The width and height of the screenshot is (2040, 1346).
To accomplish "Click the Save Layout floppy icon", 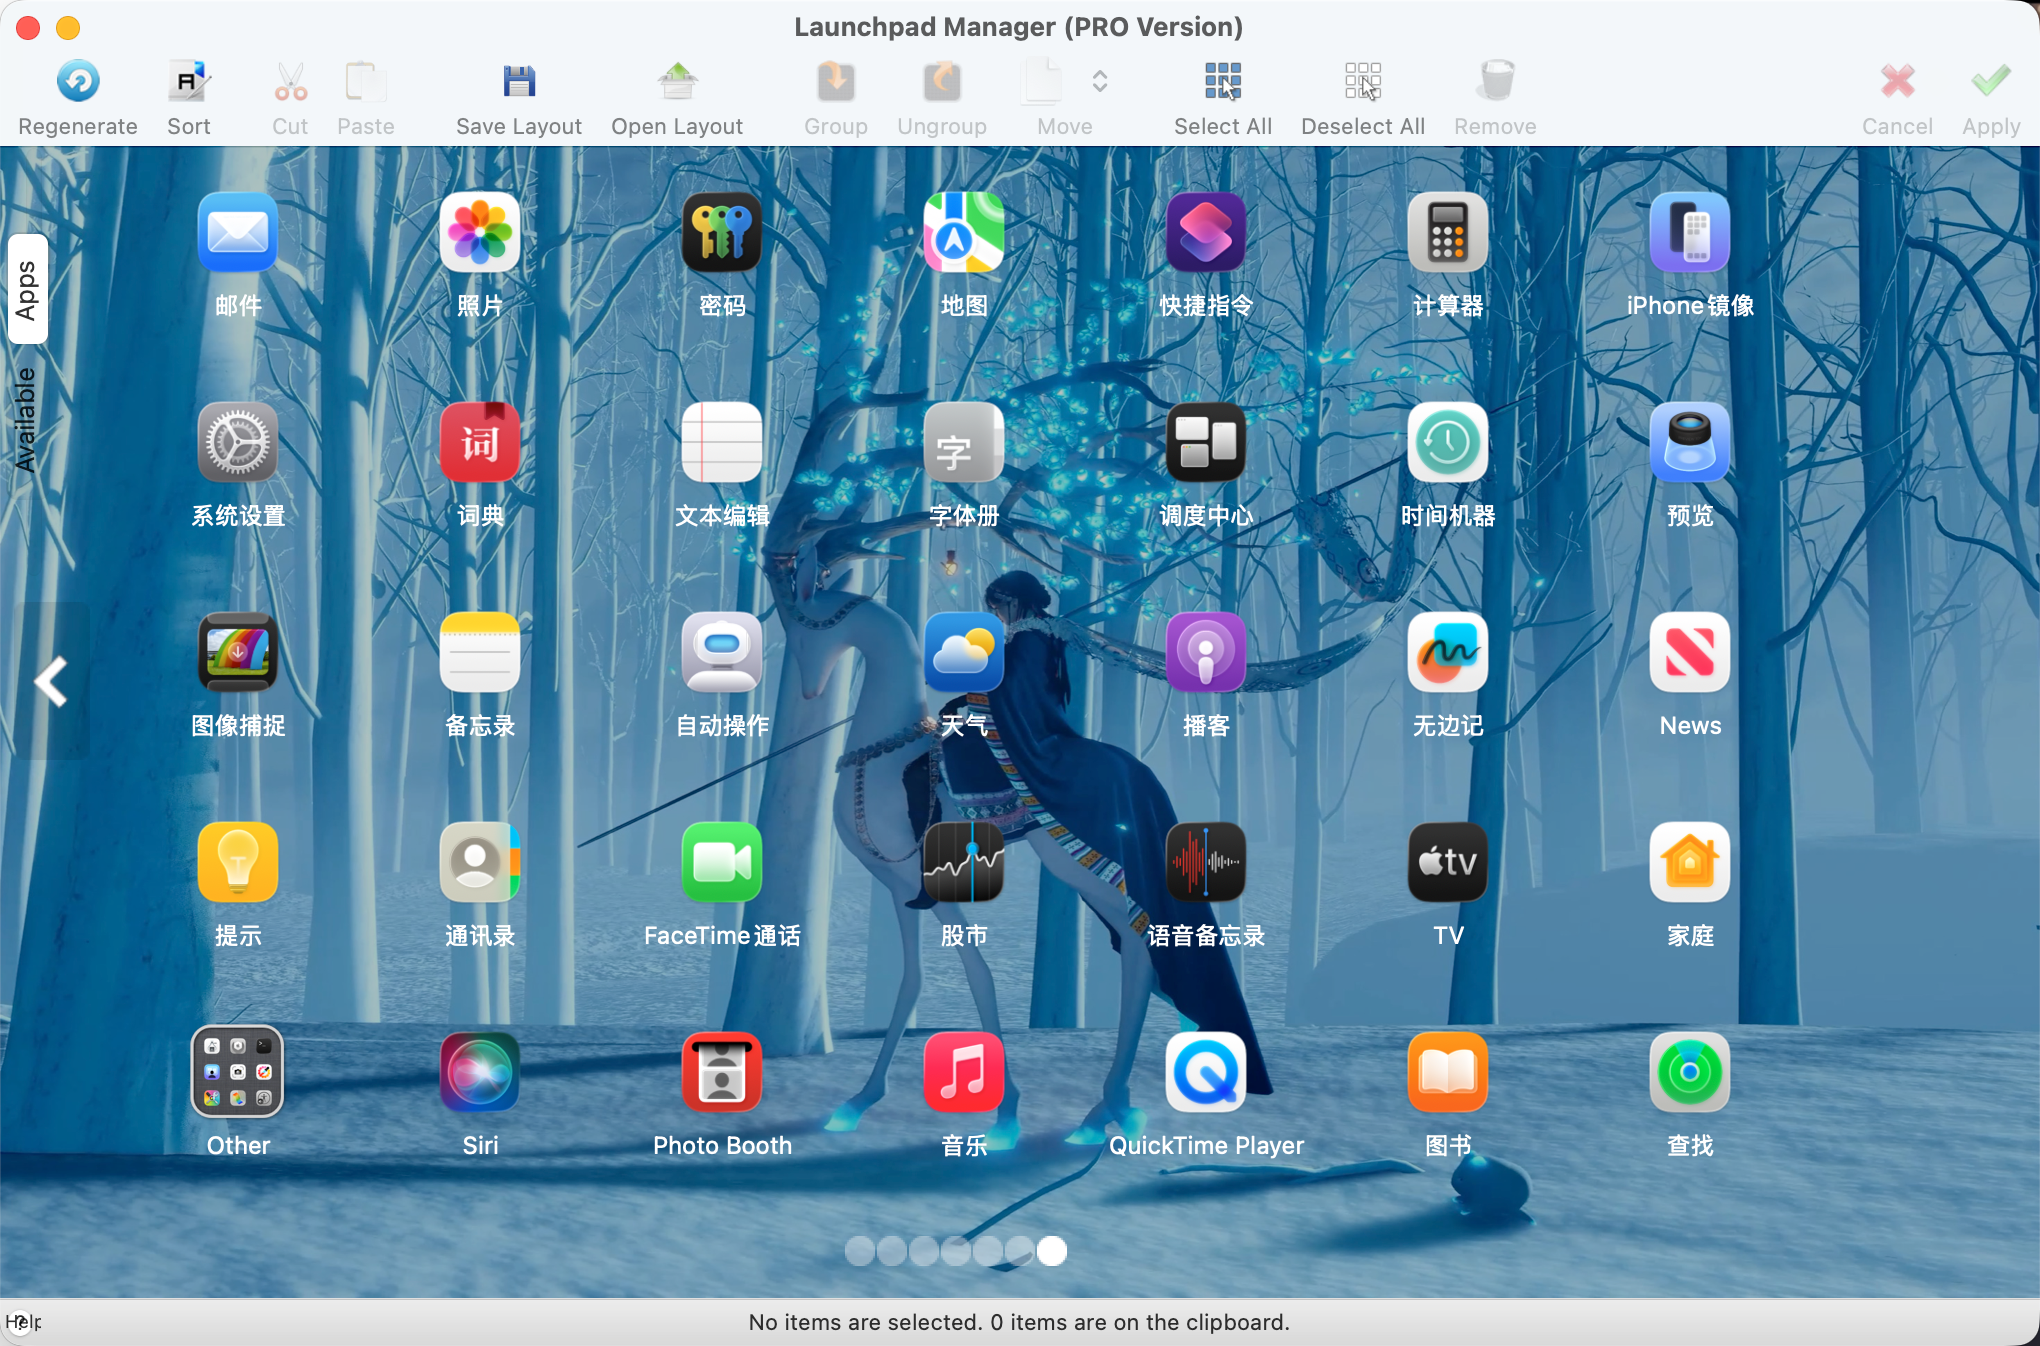I will pos(518,82).
